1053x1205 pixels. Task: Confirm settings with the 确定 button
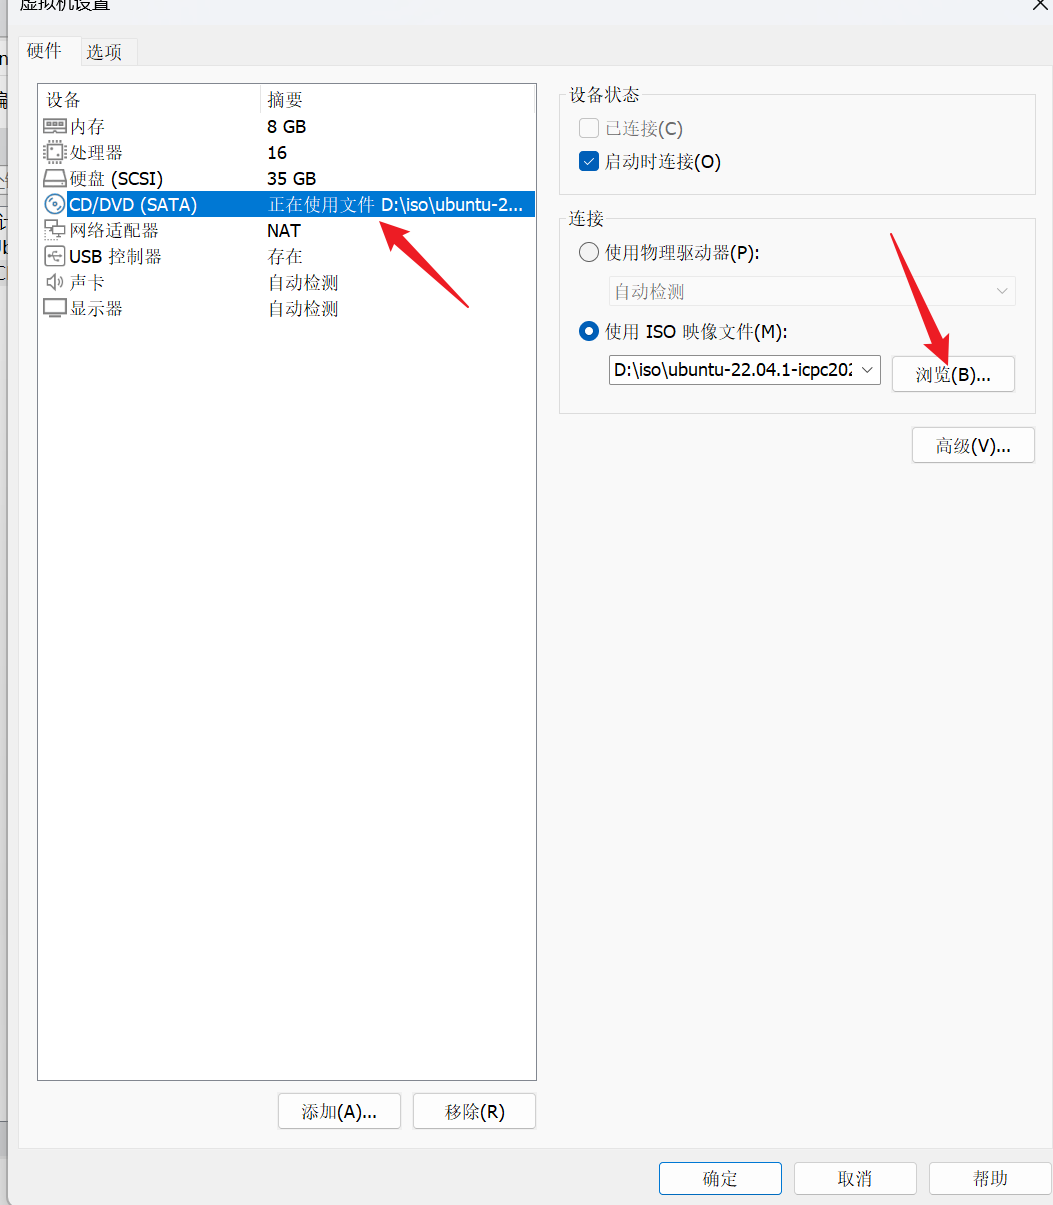(720, 1178)
